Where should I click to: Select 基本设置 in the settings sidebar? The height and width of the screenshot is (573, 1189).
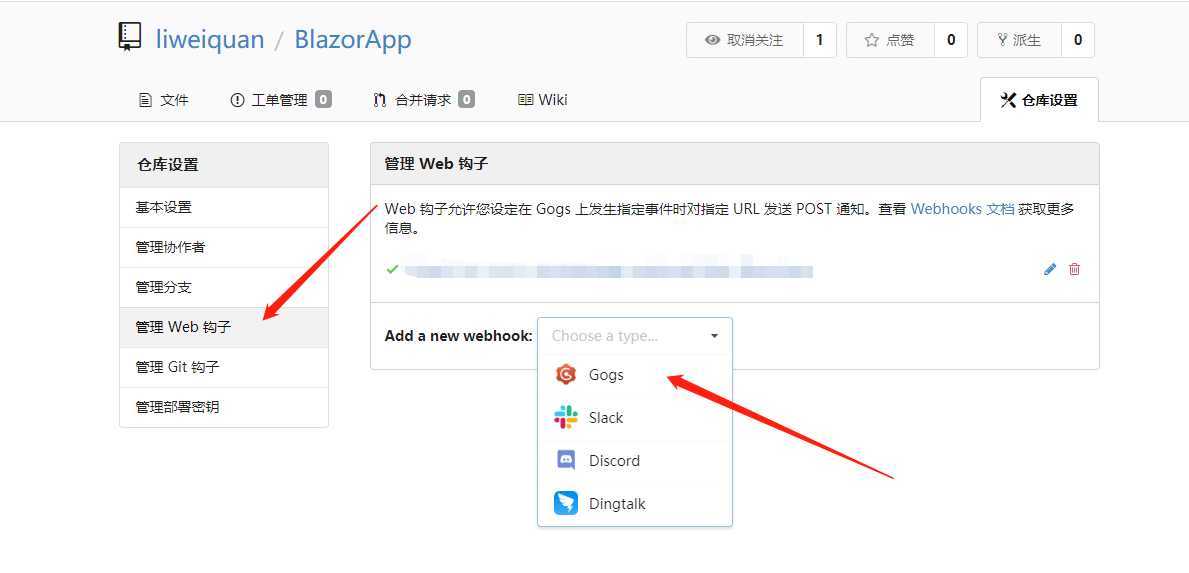[224, 207]
